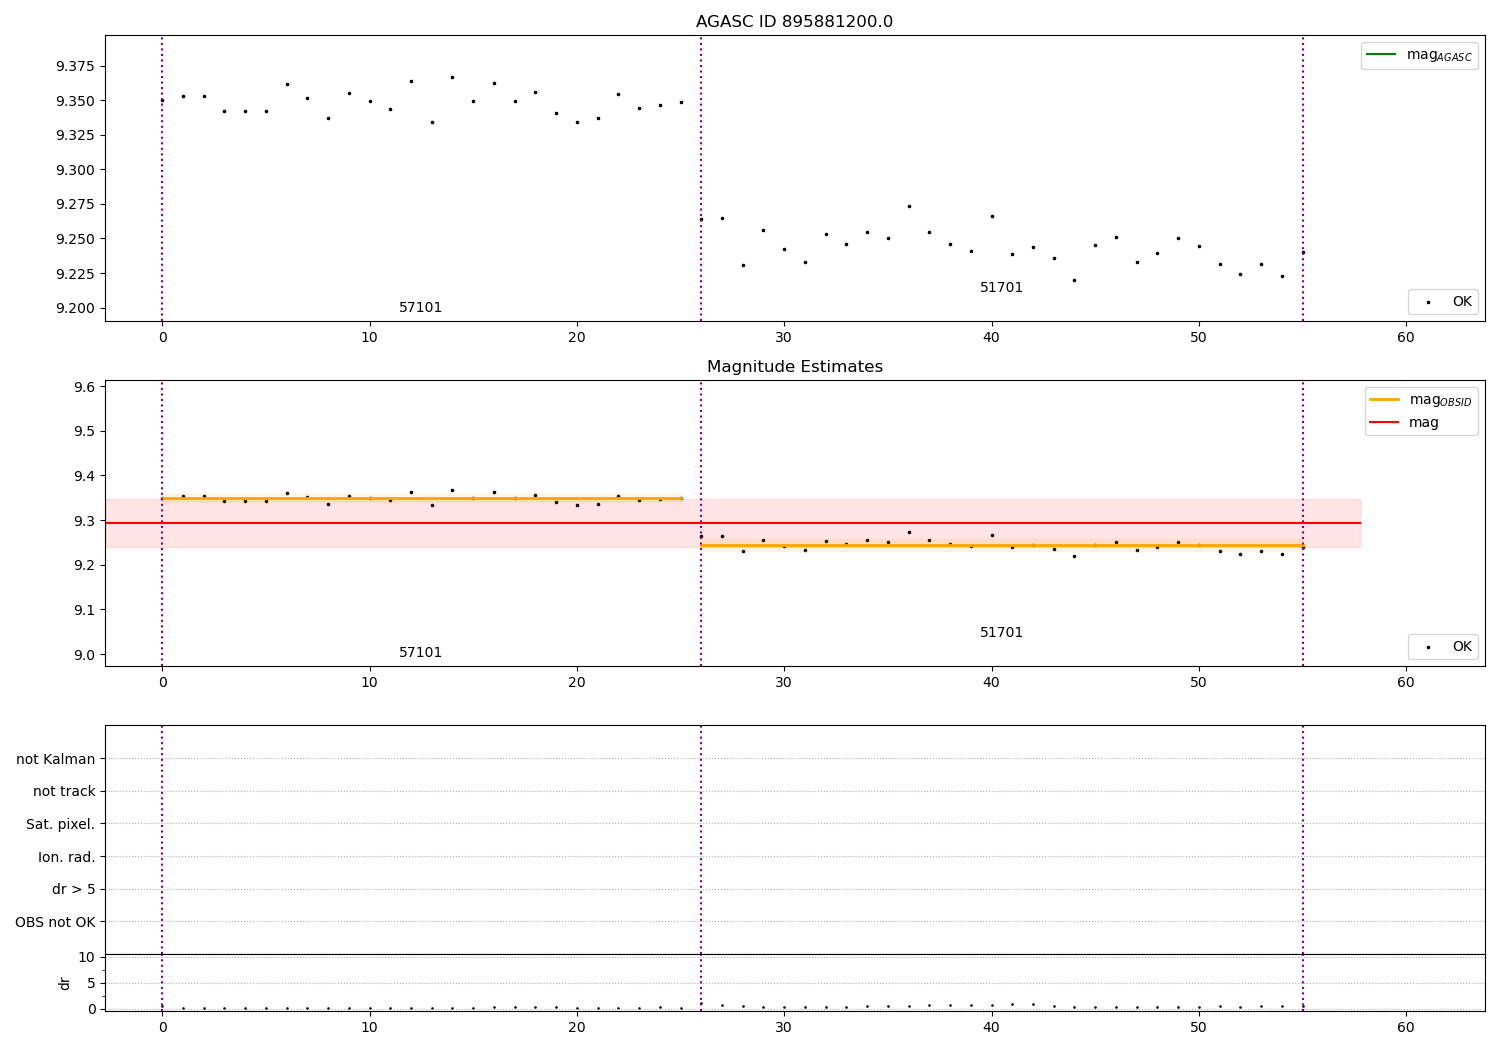This screenshot has height=1050, width=1500.
Task: Click the 'not Kalman' y-axis label
Action: 56,760
